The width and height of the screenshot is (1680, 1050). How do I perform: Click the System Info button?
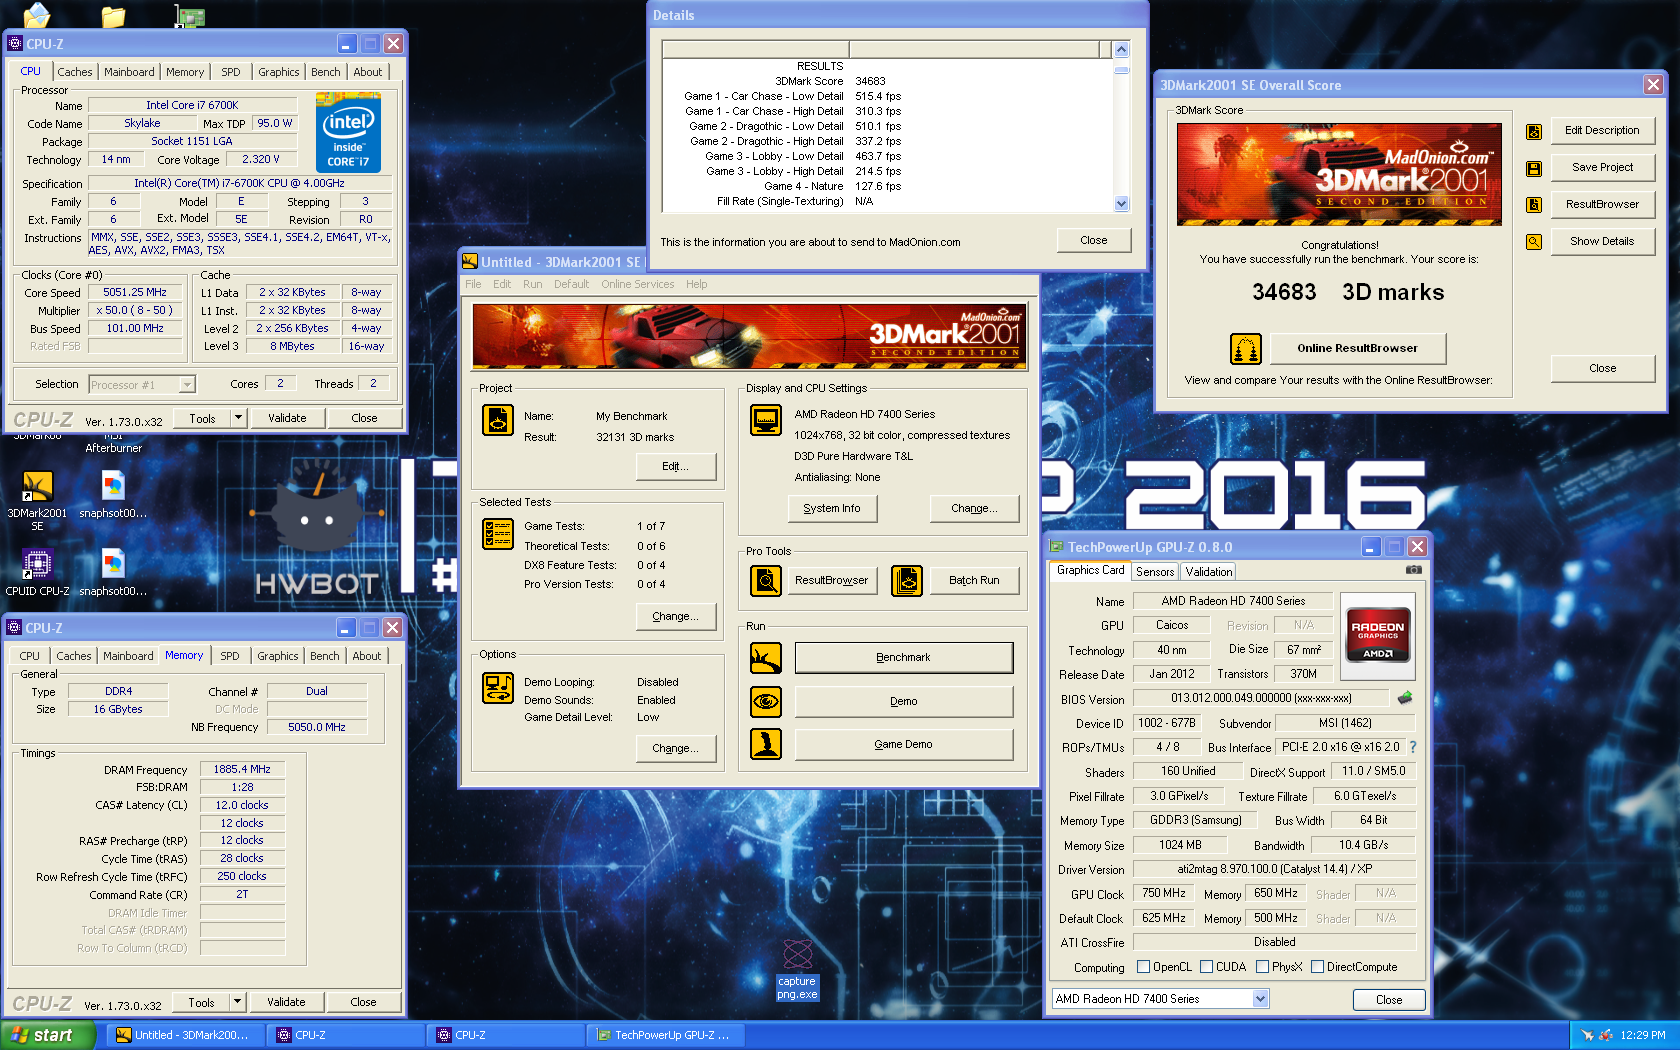[832, 508]
